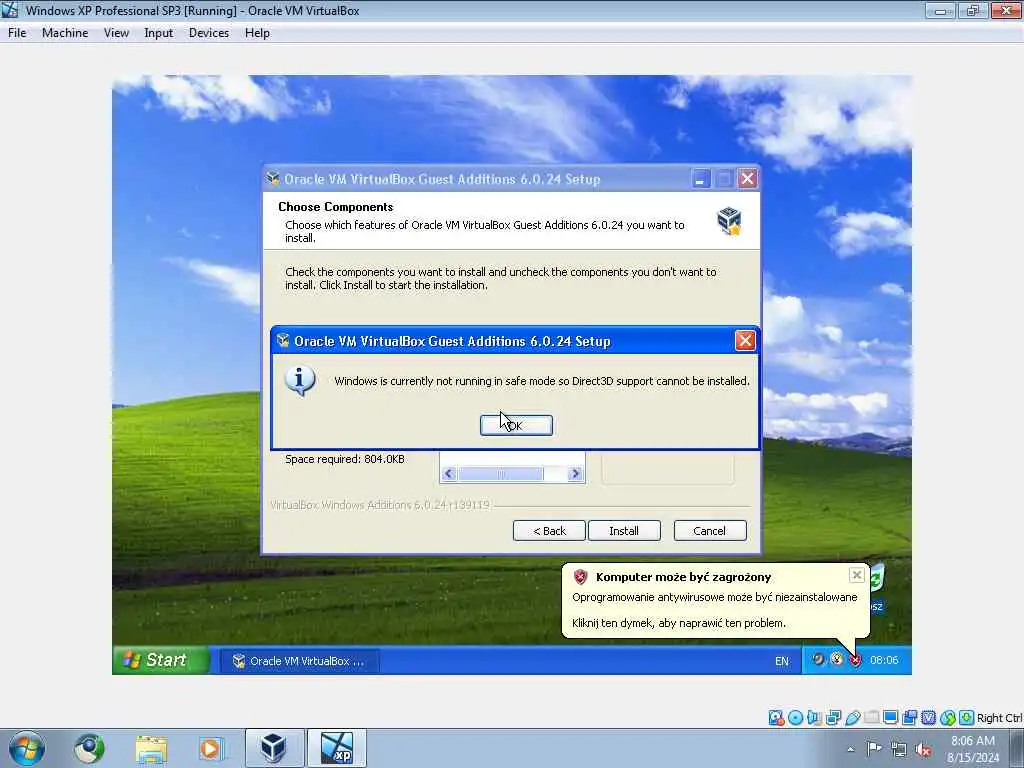Click the red security shield XP tray icon
Viewport: 1024px width, 768px height.
[x=855, y=660]
